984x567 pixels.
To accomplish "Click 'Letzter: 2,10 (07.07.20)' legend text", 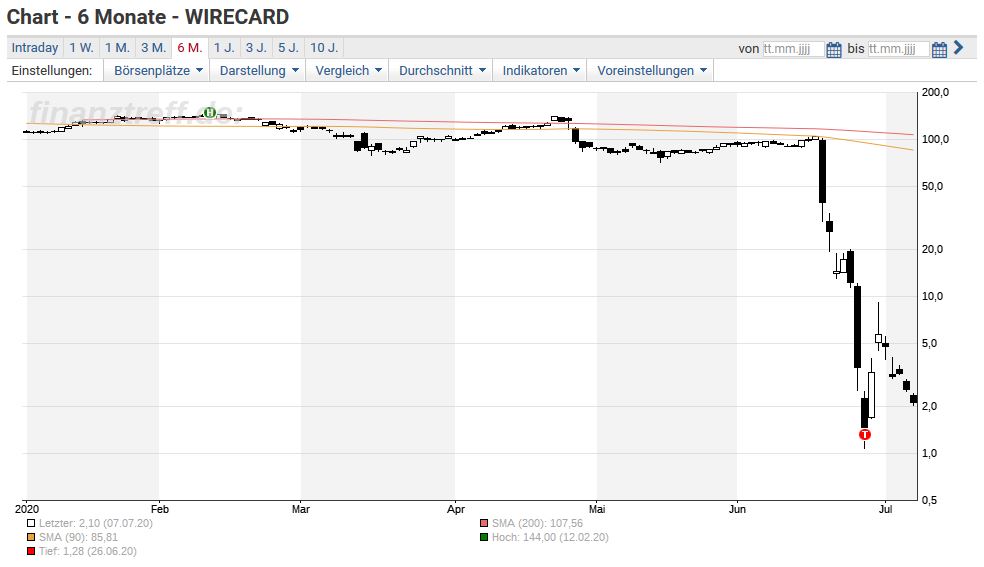I will click(x=96, y=523).
